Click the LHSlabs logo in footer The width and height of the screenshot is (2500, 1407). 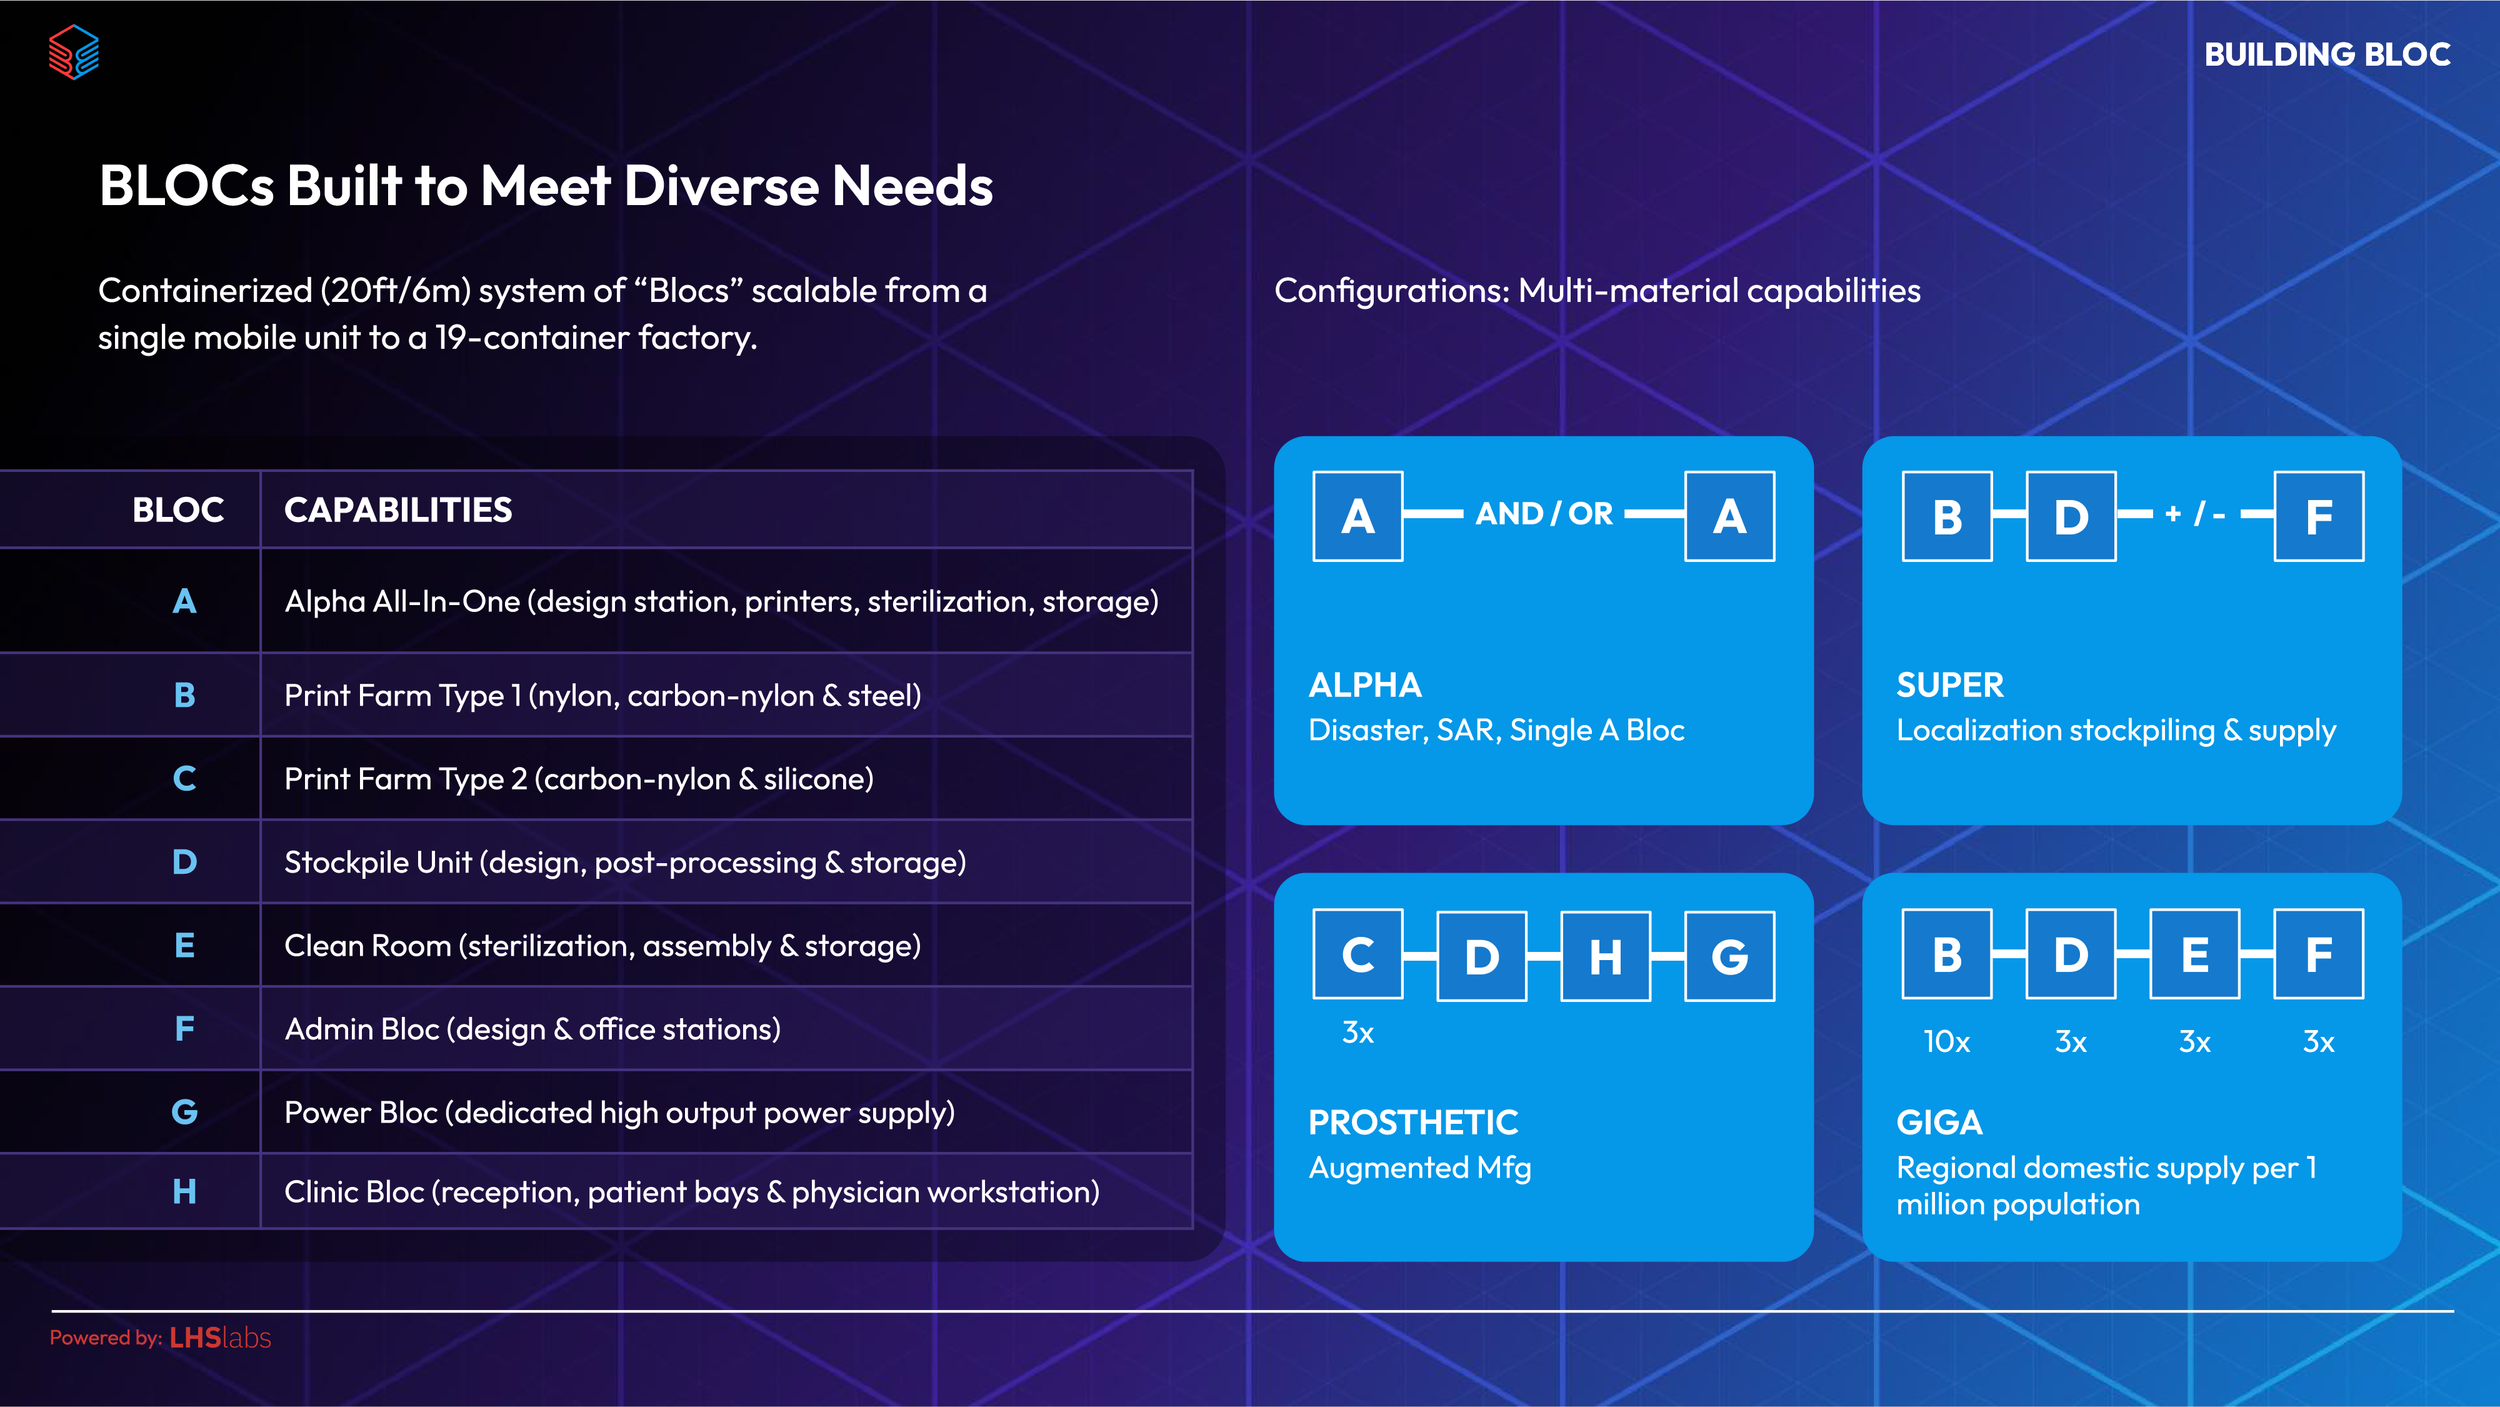(x=220, y=1337)
